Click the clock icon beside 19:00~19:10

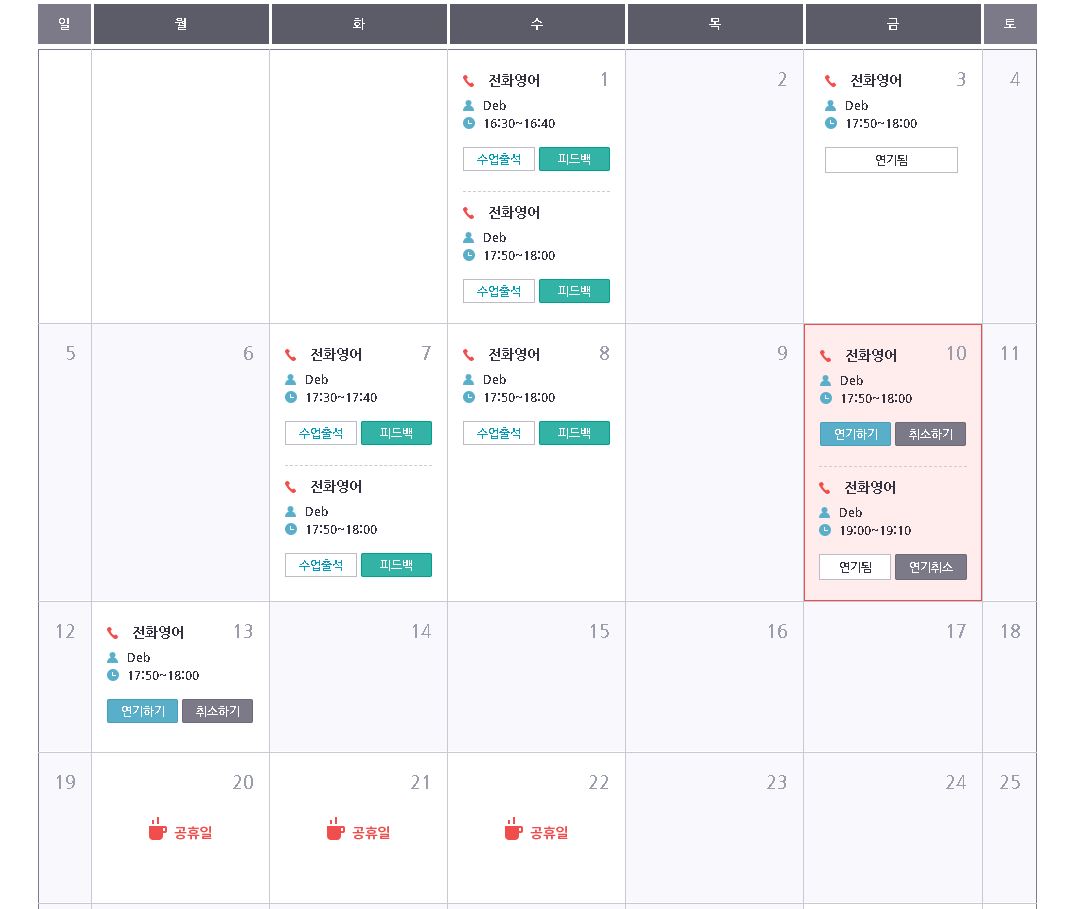click(825, 530)
